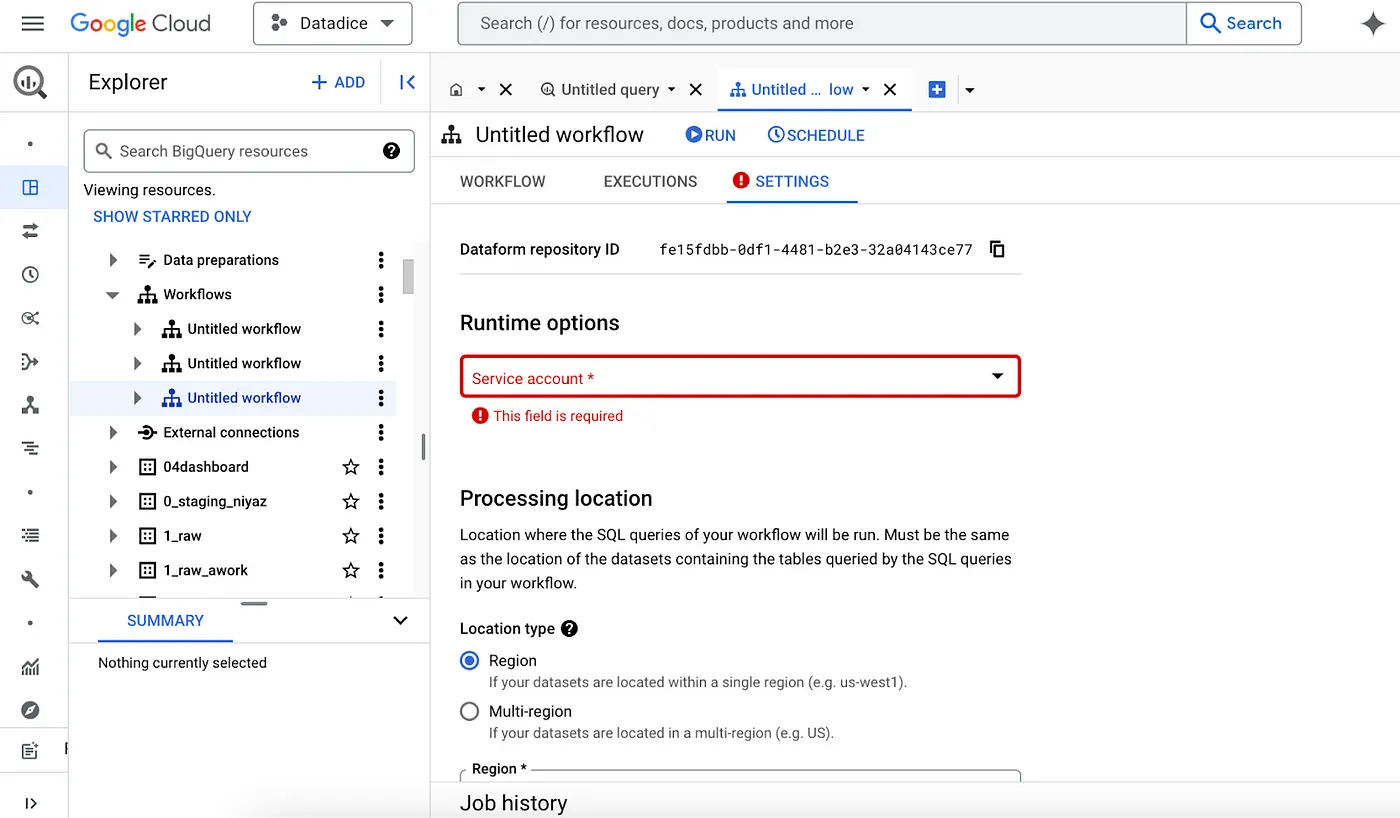
Task: Toggle SHOW STARRED ONLY filter
Action: [172, 216]
